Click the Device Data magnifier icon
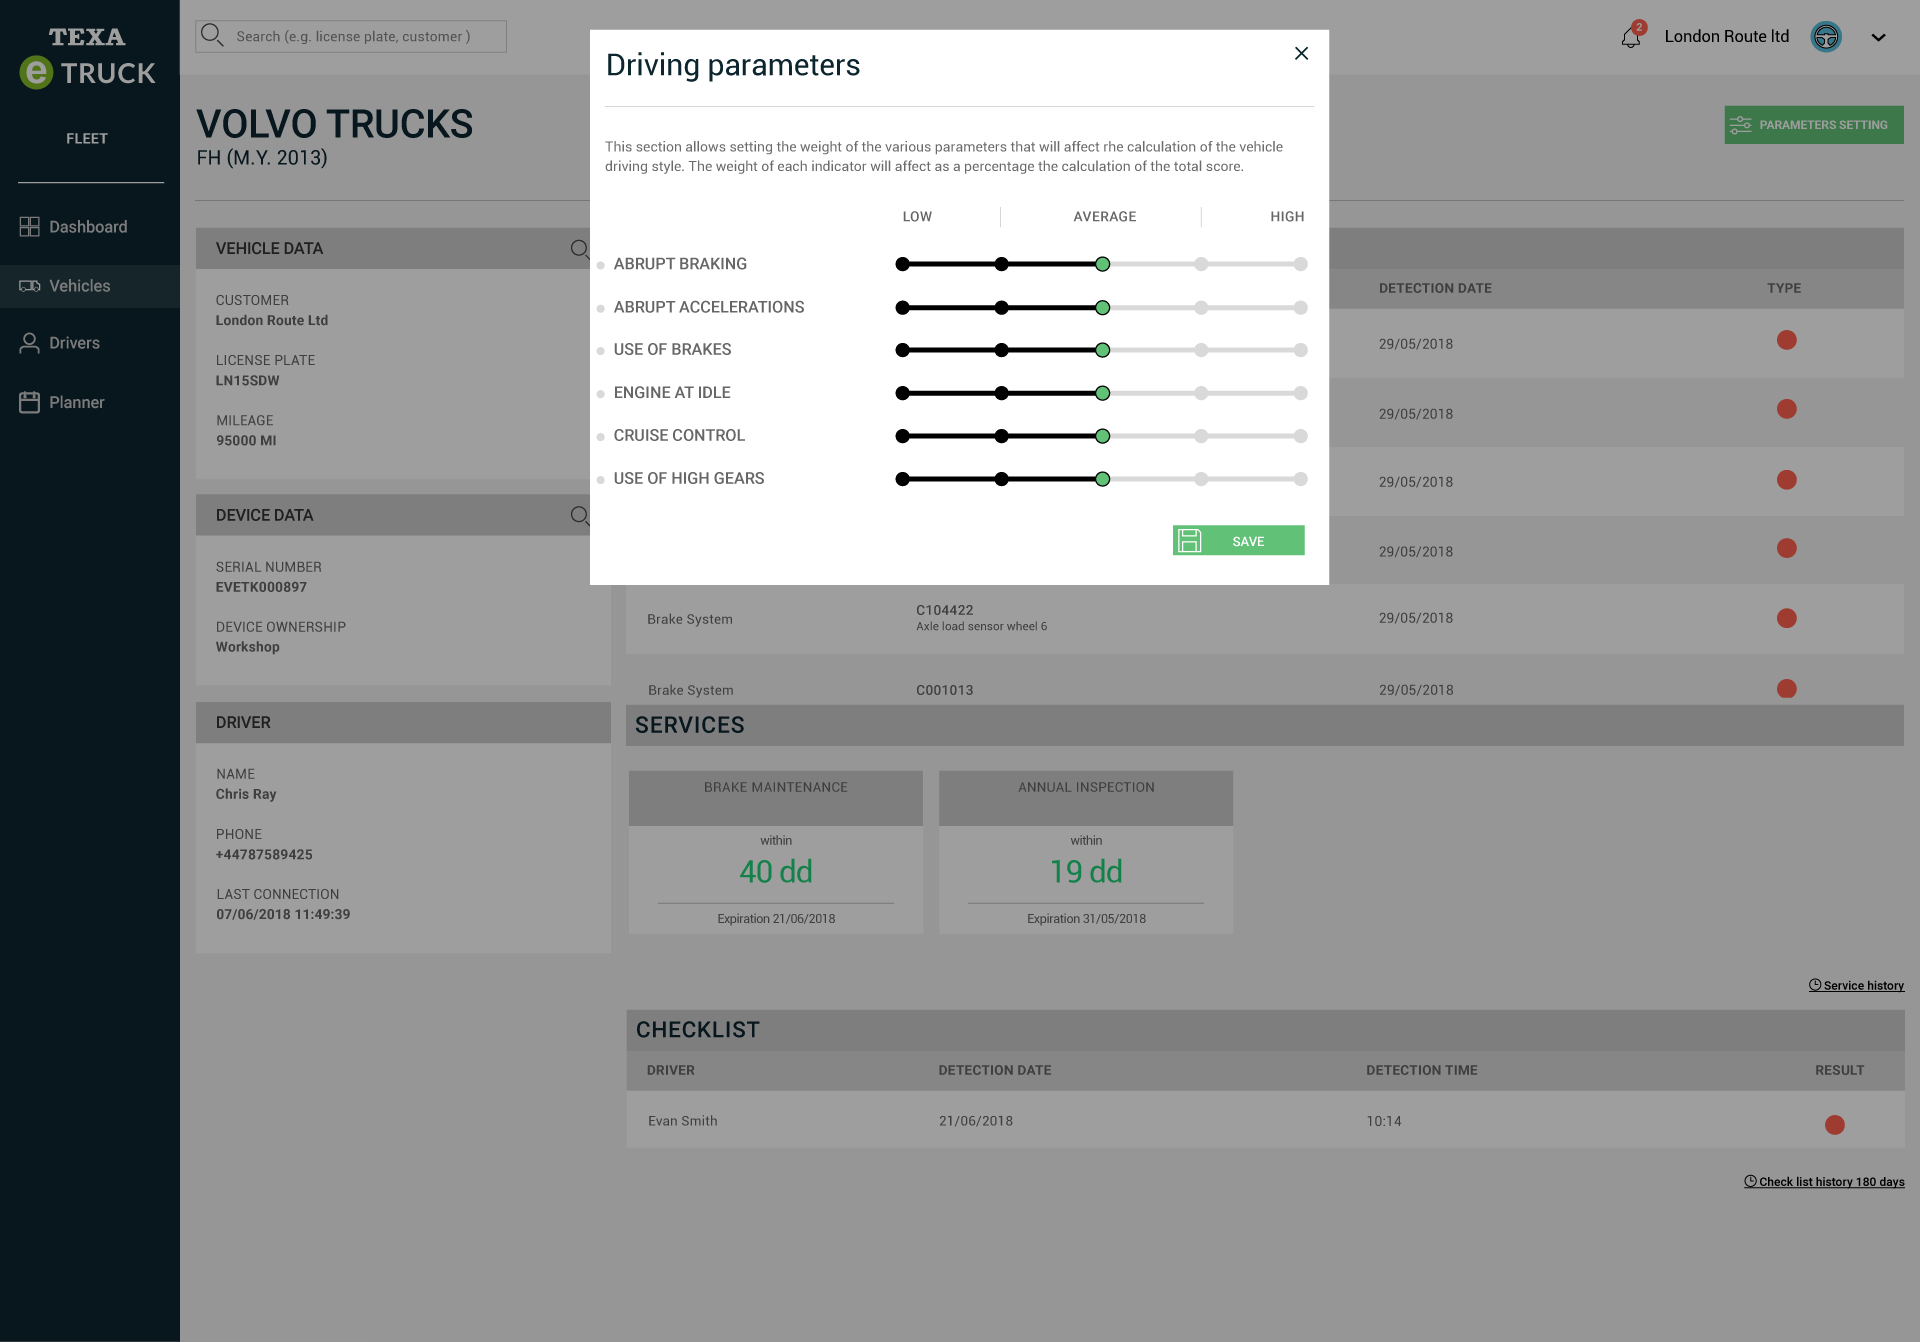 tap(579, 516)
